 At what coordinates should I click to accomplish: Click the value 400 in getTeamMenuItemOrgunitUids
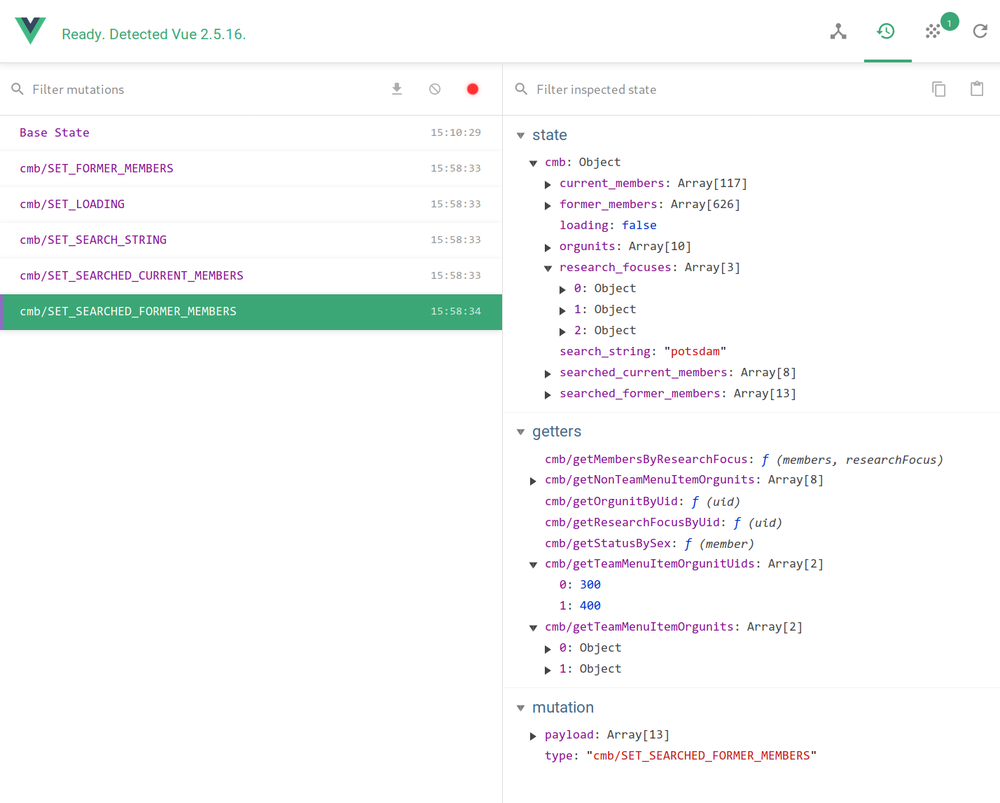pos(590,606)
